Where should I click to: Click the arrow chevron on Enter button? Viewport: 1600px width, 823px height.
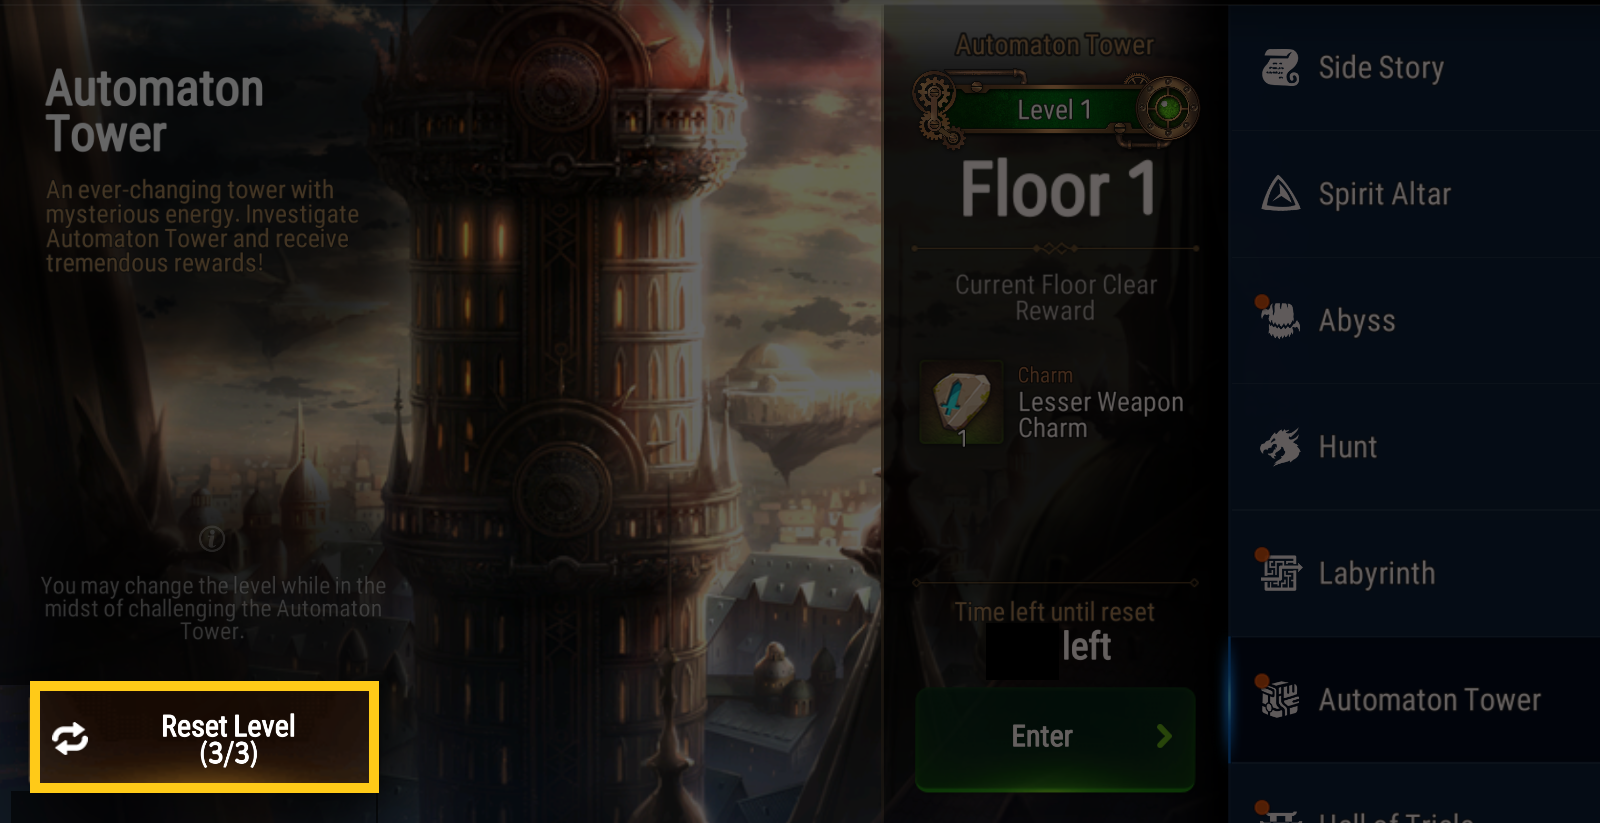click(x=1164, y=737)
